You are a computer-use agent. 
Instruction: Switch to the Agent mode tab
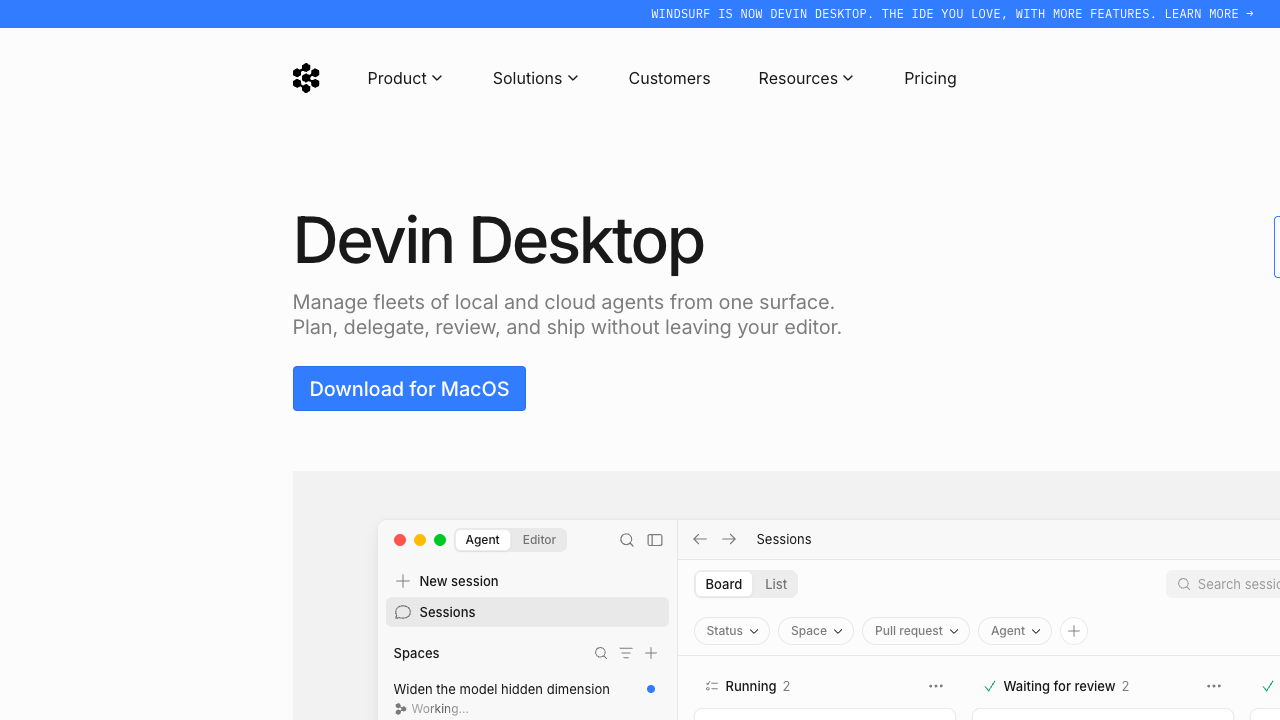pos(482,540)
